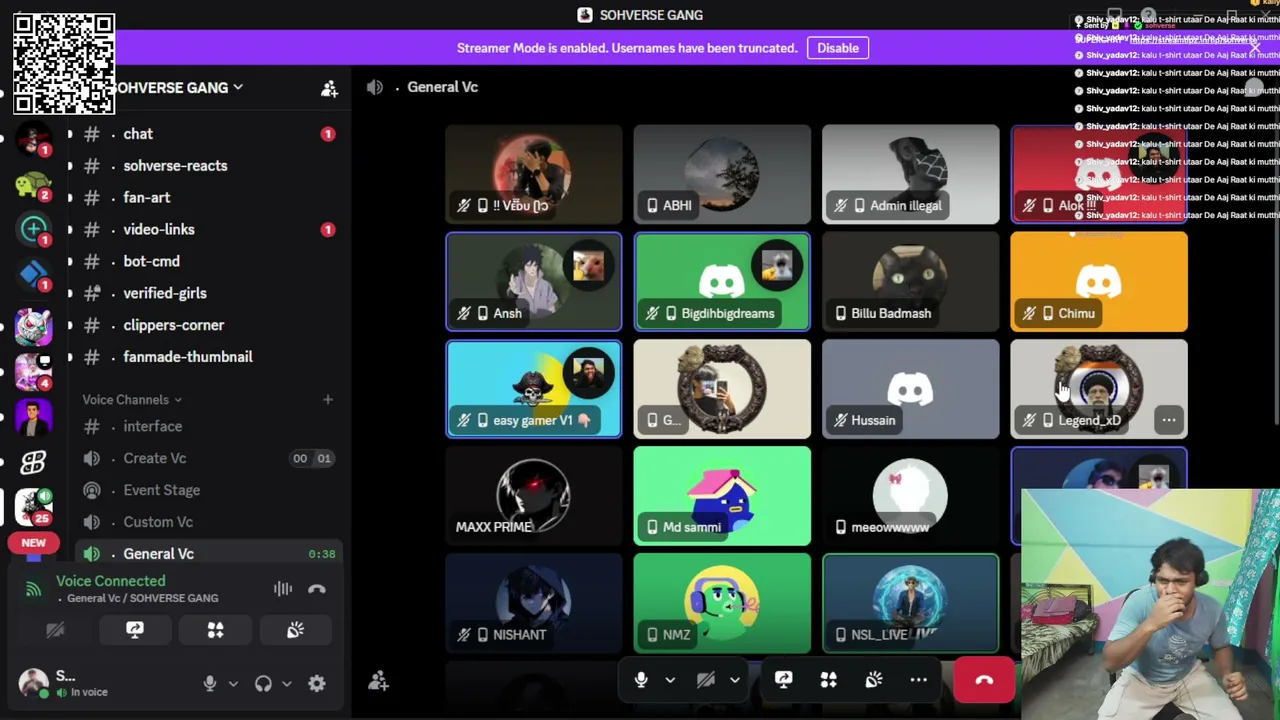Open Activities in the Voice Connected panel

pyautogui.click(x=215, y=630)
